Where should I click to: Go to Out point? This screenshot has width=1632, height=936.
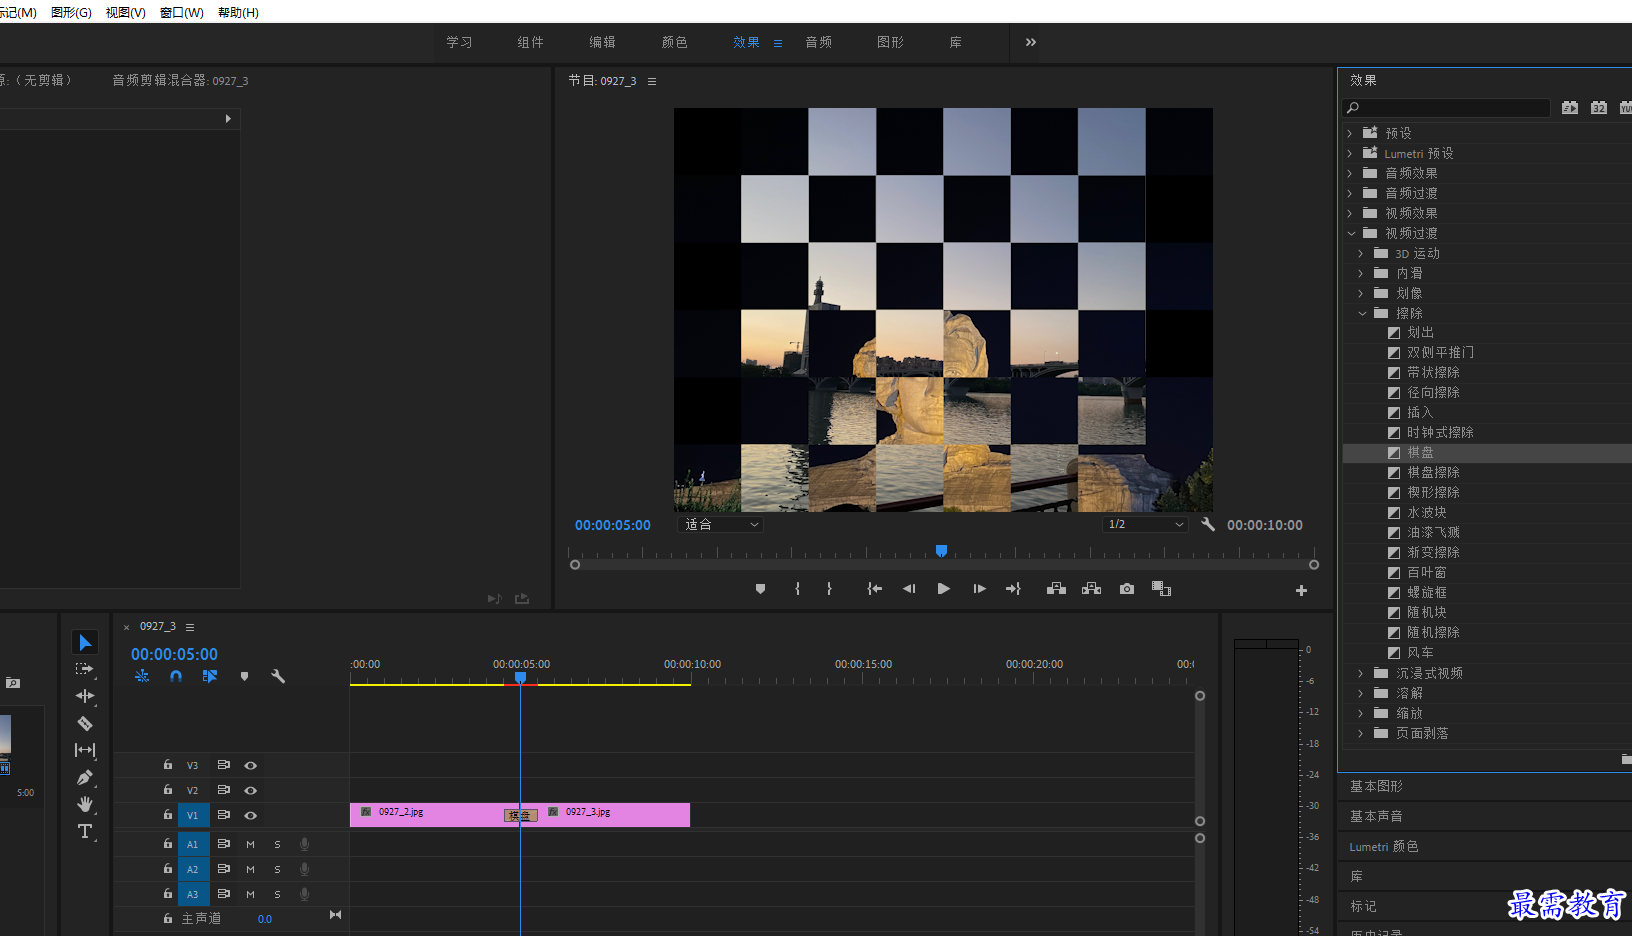[1013, 589]
